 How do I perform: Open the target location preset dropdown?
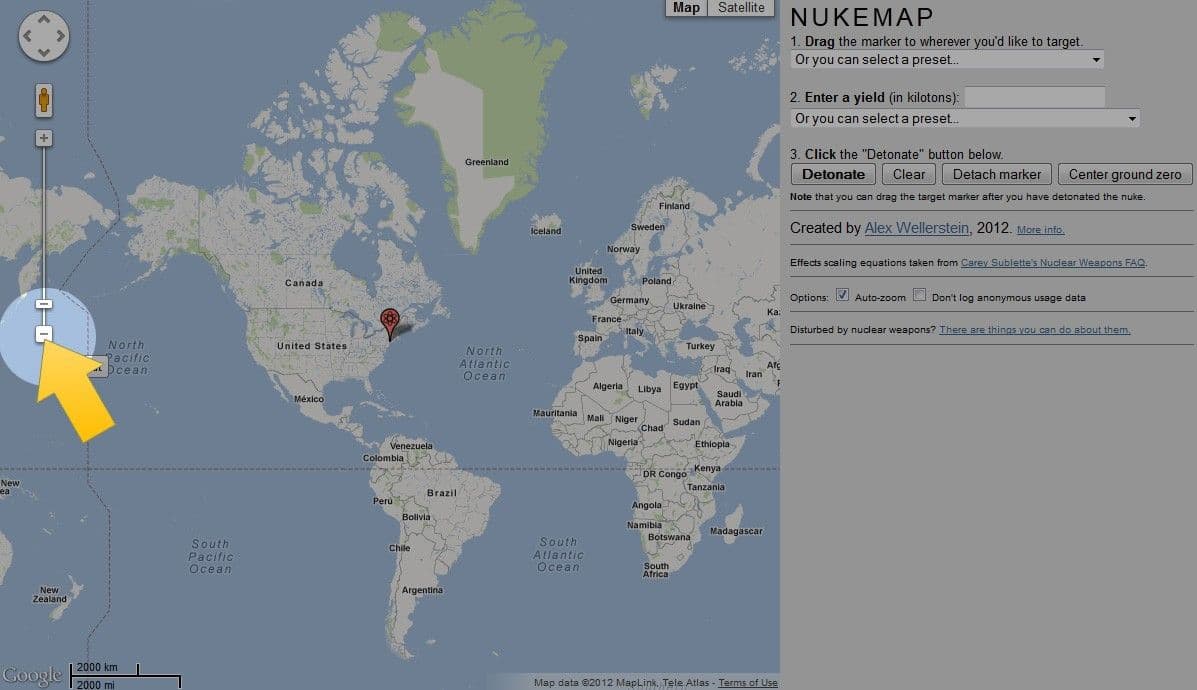click(x=947, y=60)
